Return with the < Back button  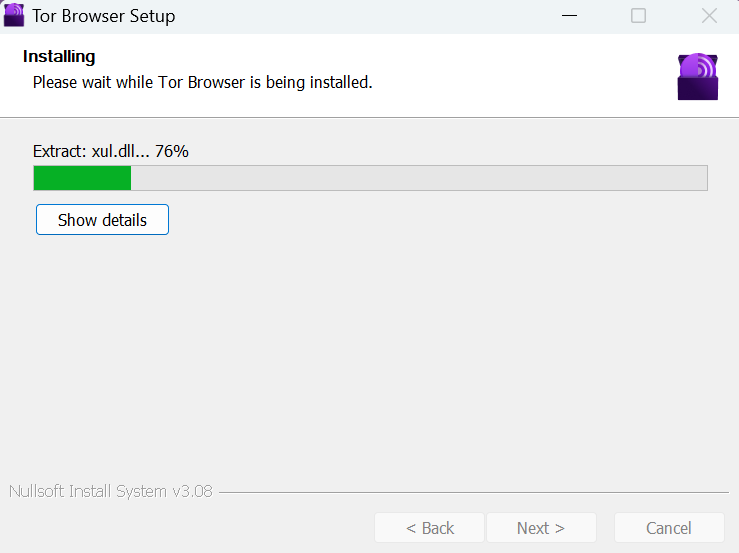[x=430, y=528]
